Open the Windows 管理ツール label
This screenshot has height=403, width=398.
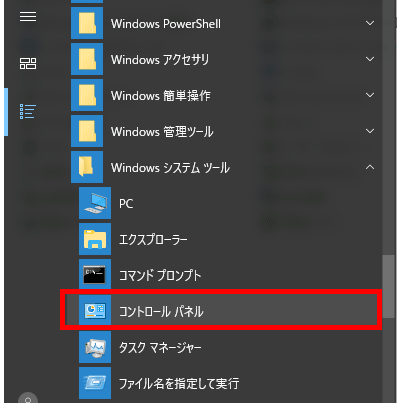point(162,132)
